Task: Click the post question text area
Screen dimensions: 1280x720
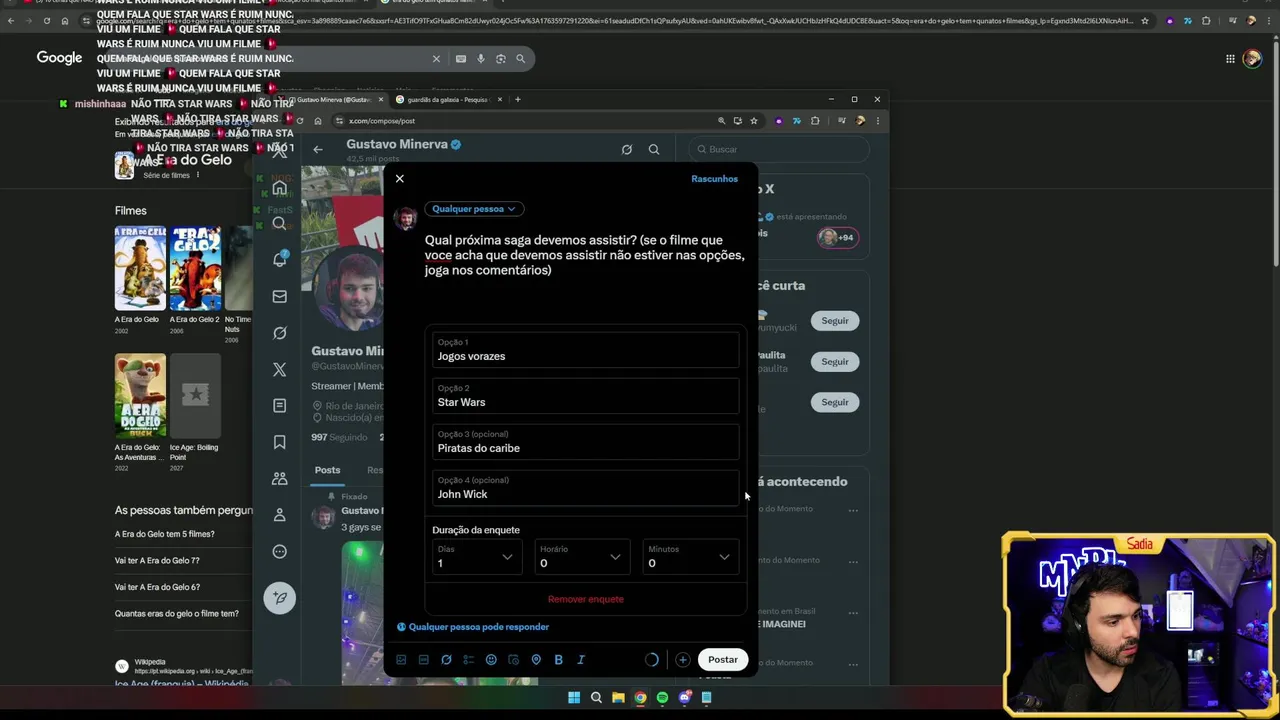Action: pos(585,255)
